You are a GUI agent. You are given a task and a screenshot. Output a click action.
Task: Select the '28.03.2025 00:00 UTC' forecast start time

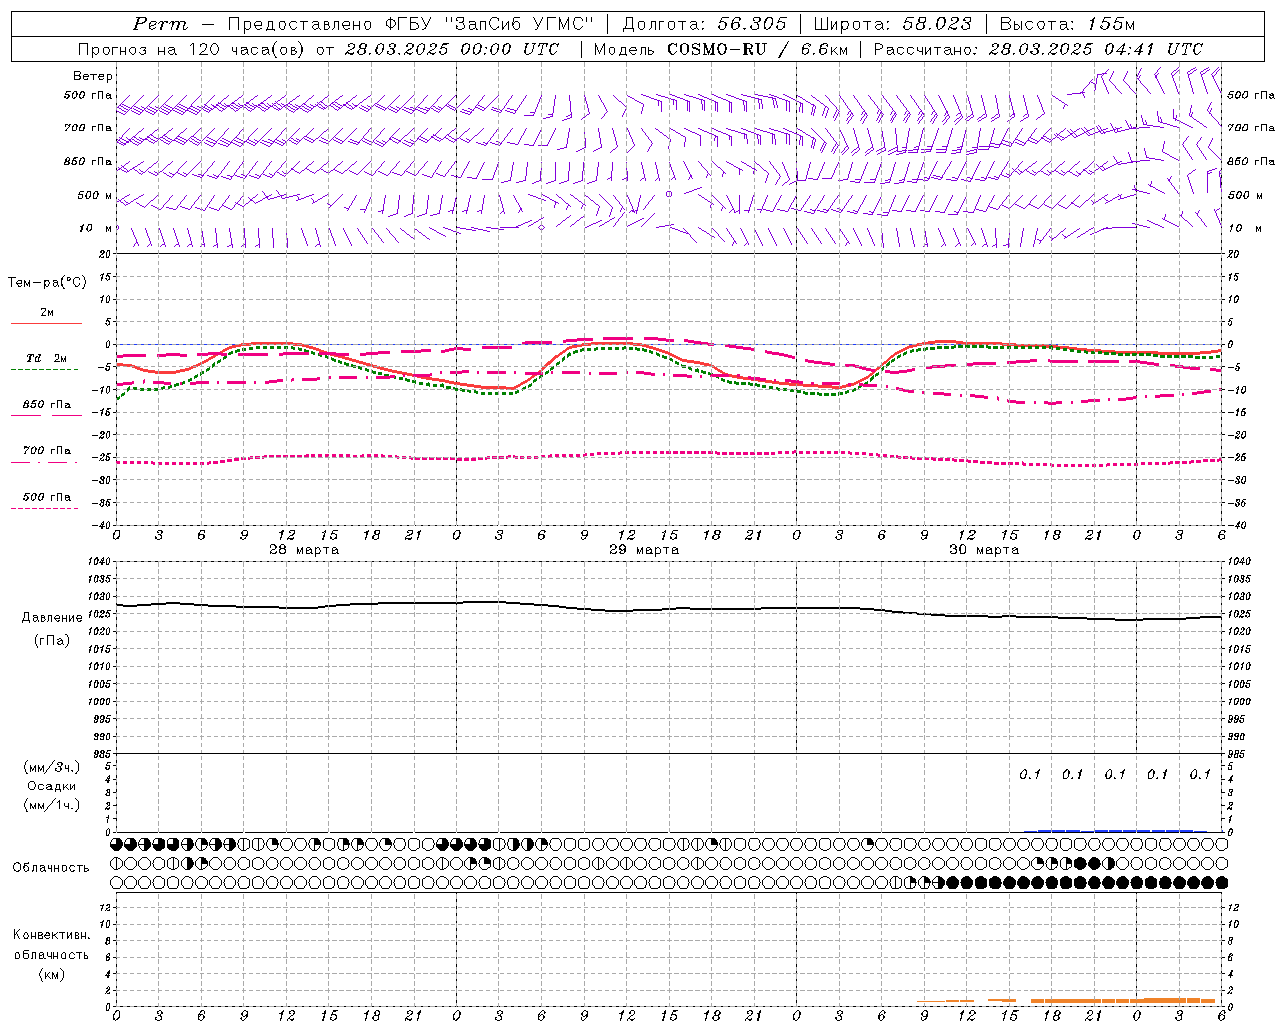(x=452, y=49)
